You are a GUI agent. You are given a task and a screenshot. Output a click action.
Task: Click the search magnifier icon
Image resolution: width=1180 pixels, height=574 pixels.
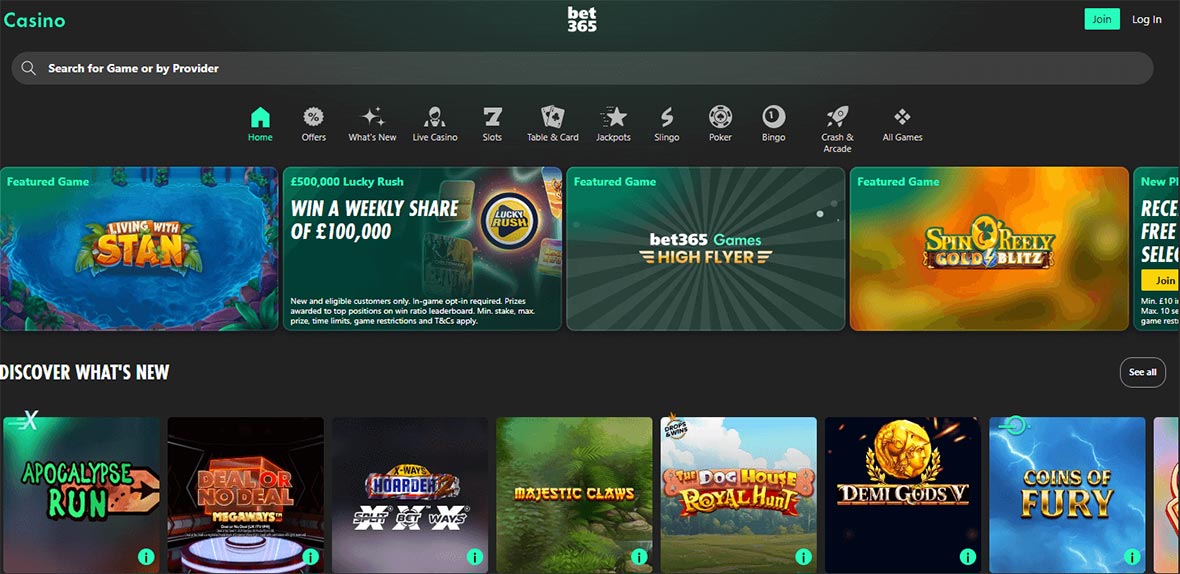pos(29,68)
